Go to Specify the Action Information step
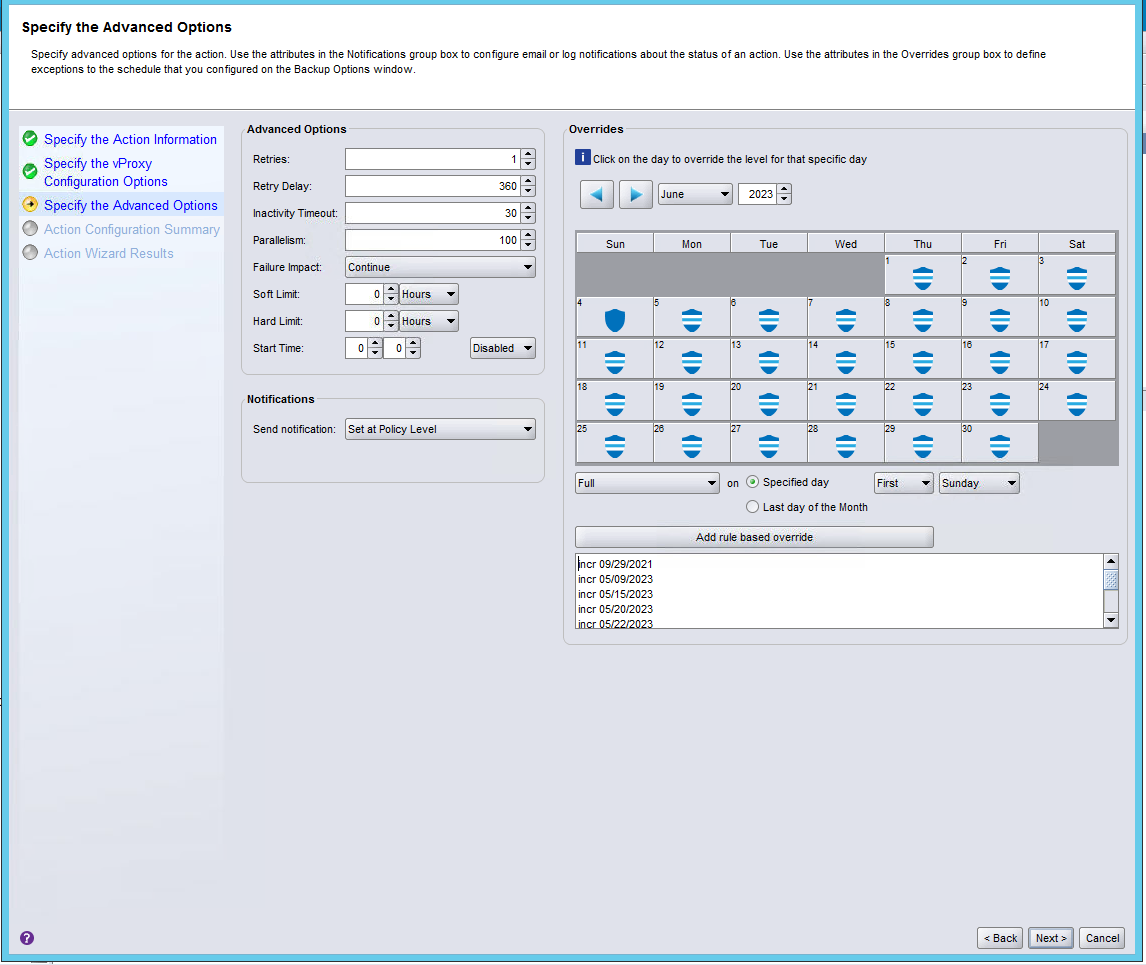Screen dimensions: 1146x965 [x=130, y=139]
